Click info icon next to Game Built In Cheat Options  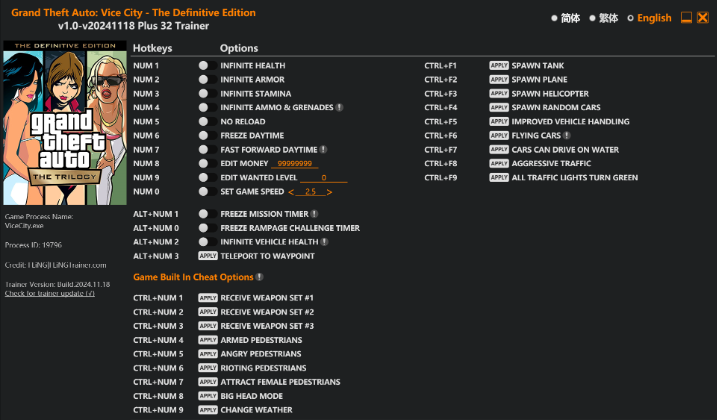(260, 277)
